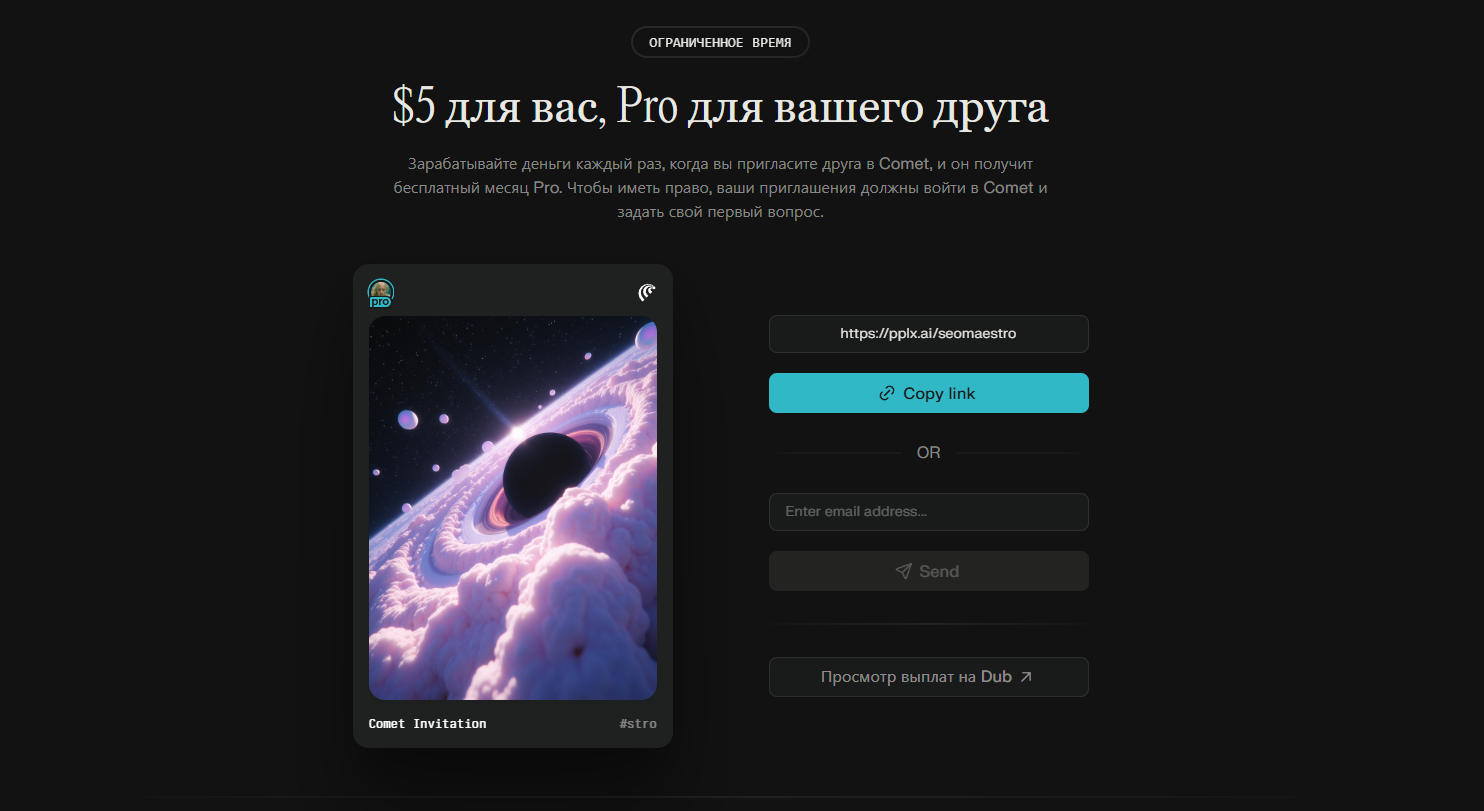Open Просмотр выплат на Dub link
This screenshot has height=811, width=1484.
(x=928, y=677)
